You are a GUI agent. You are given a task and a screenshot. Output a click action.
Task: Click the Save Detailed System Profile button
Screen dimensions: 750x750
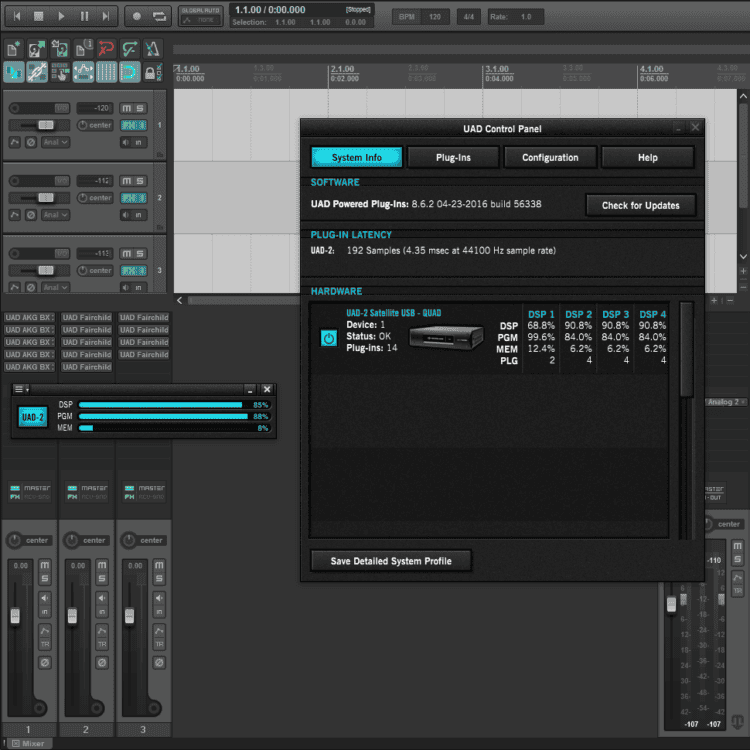tap(391, 561)
